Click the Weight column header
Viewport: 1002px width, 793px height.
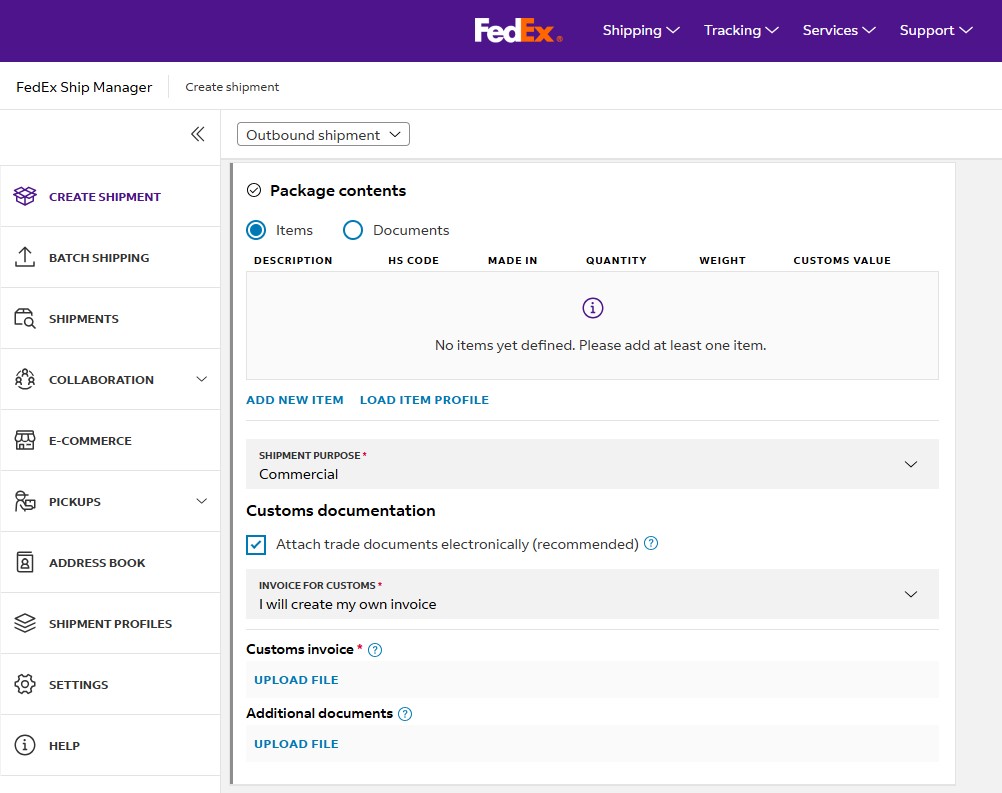[722, 260]
